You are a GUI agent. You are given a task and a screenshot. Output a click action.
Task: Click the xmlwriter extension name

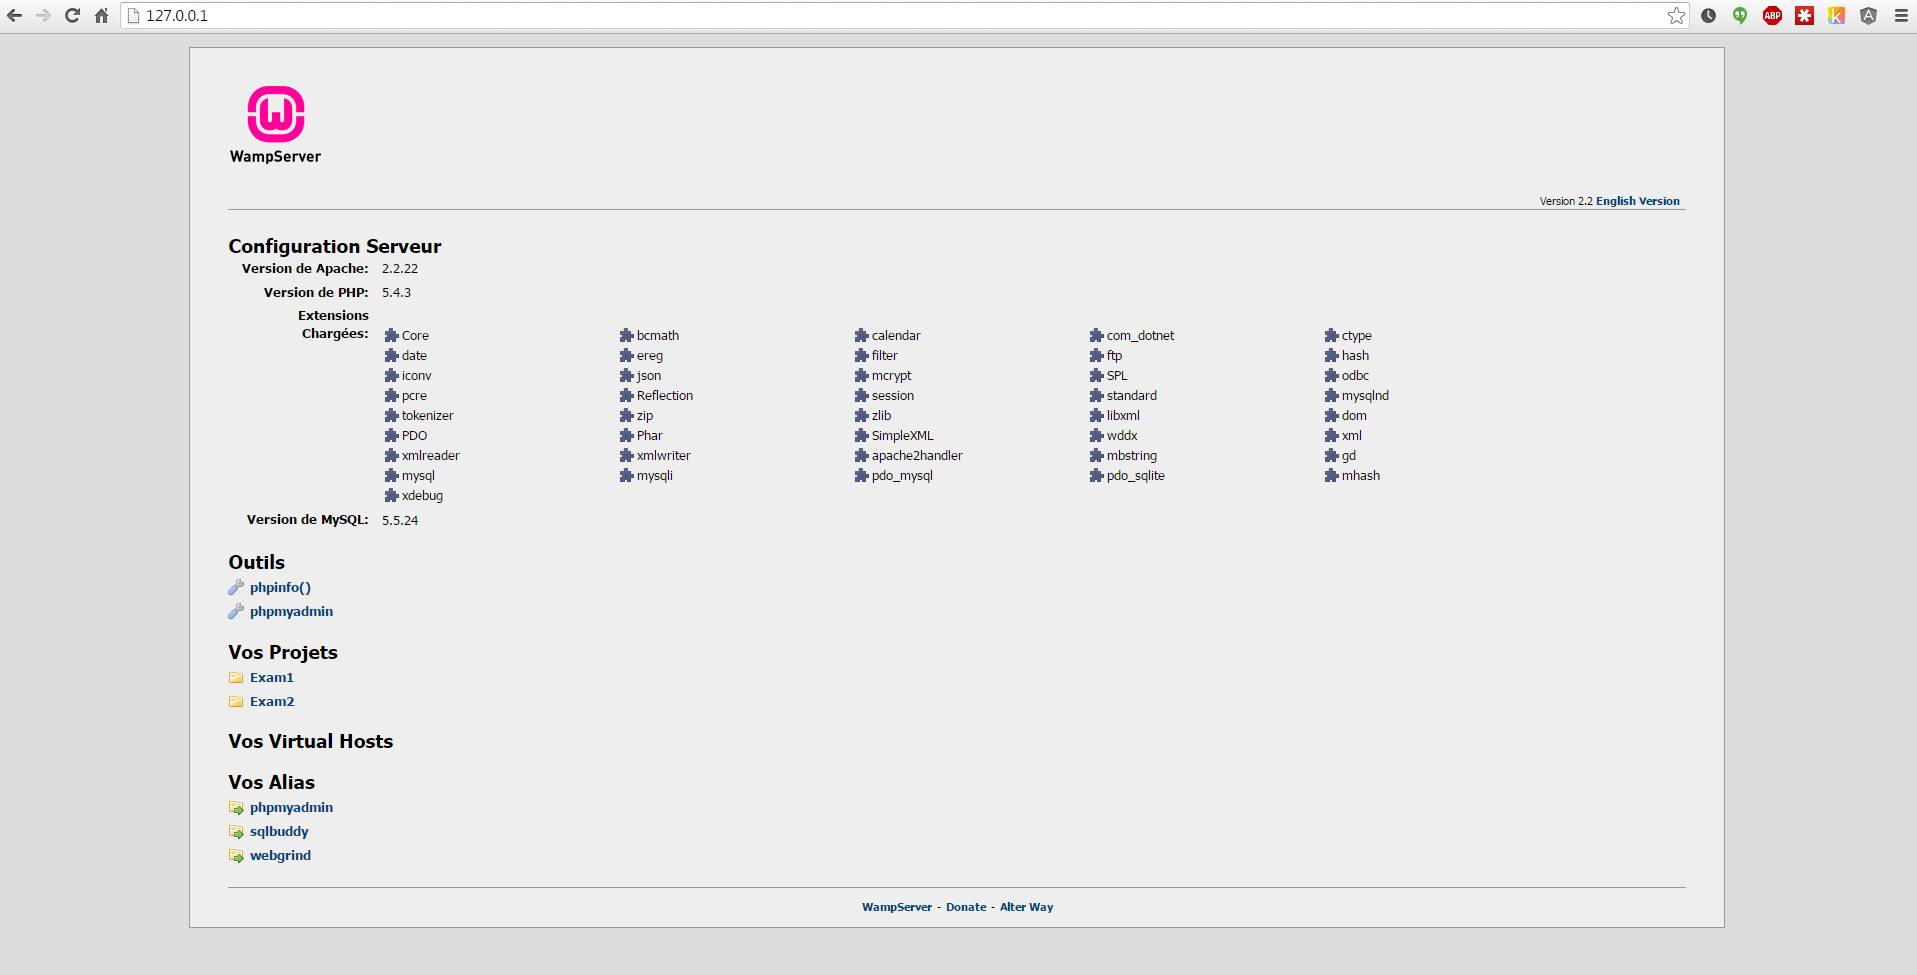coord(663,456)
